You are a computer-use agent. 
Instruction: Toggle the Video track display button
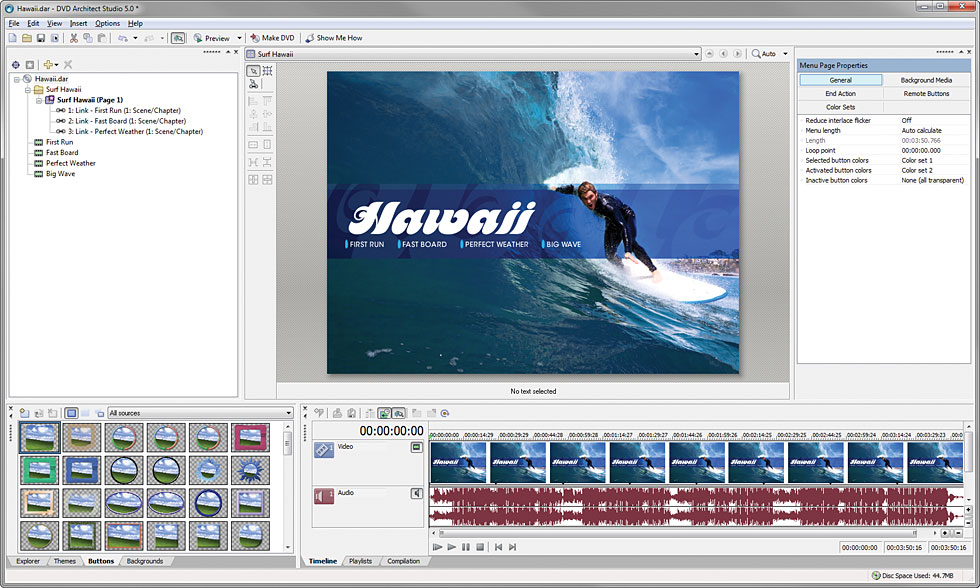[x=416, y=448]
